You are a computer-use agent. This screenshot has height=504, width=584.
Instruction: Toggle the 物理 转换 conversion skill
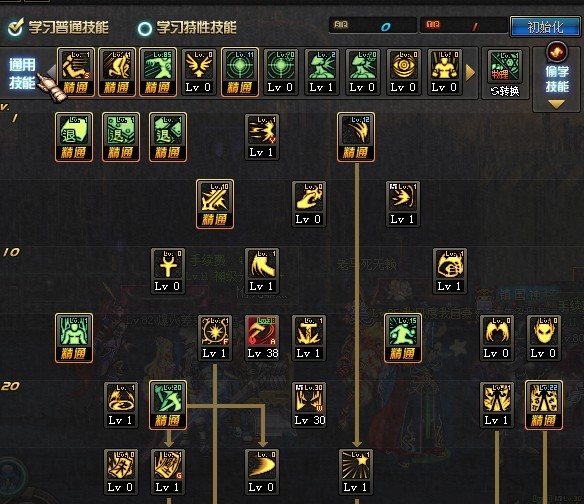pos(505,73)
